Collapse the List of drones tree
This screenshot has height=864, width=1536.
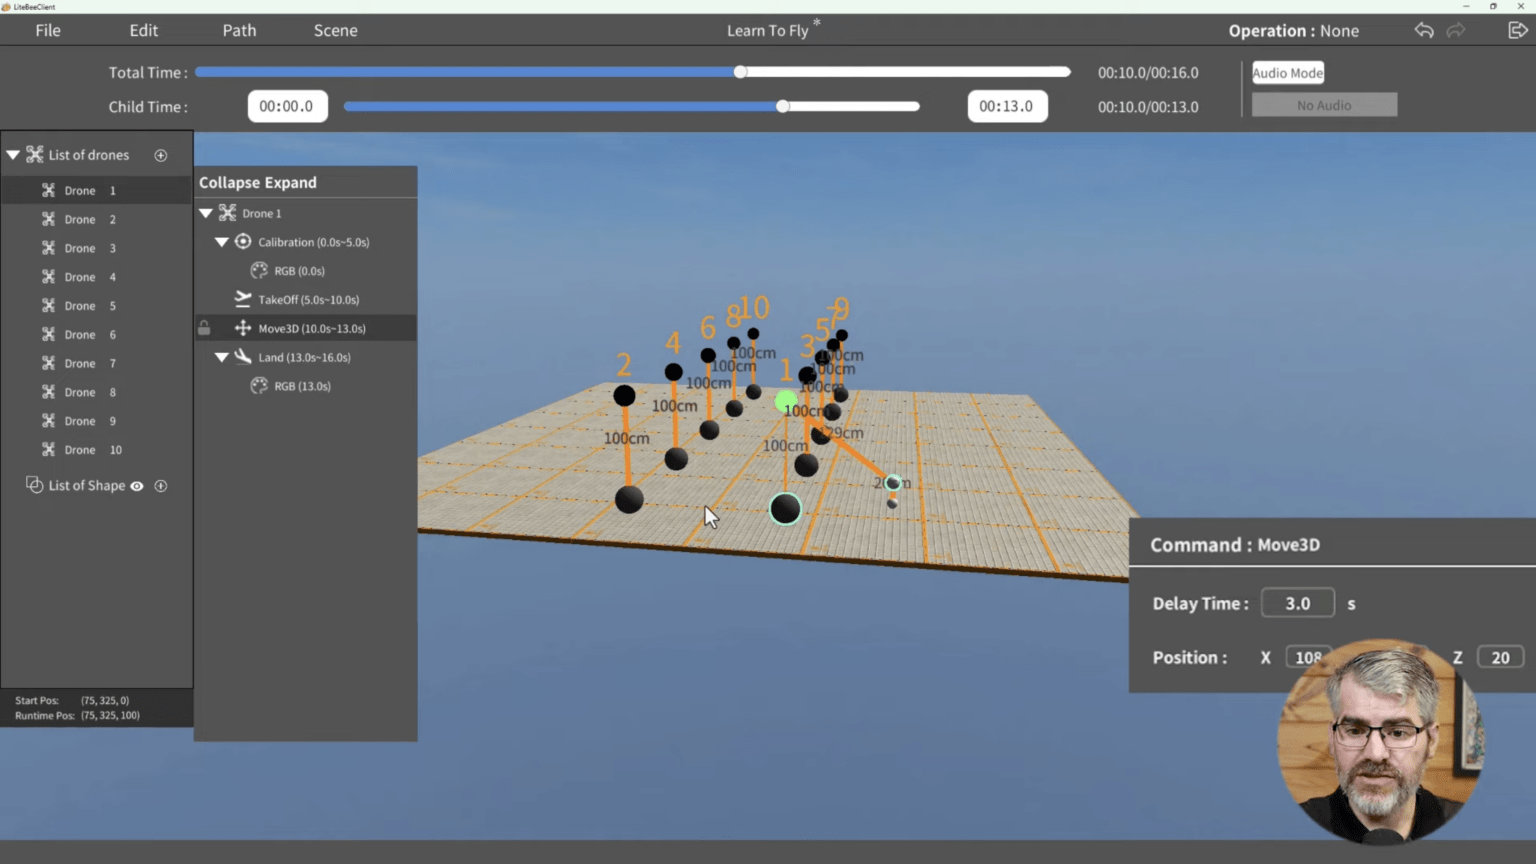tap(13, 155)
